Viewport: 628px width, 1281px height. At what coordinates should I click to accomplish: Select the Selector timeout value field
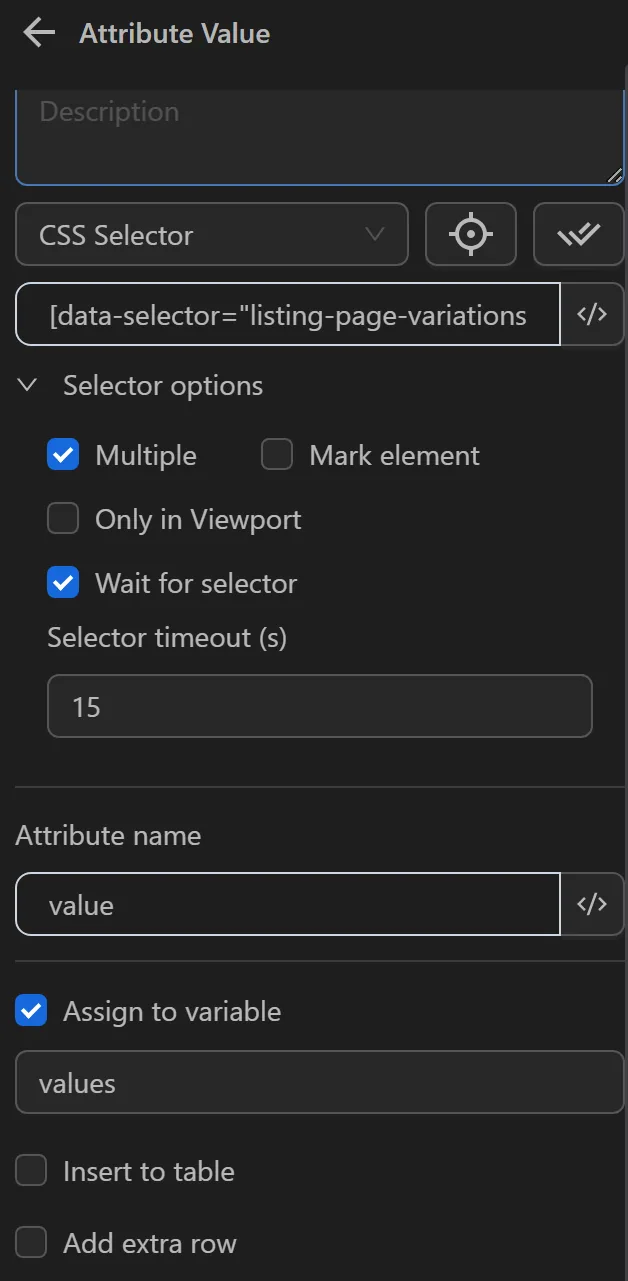[319, 706]
